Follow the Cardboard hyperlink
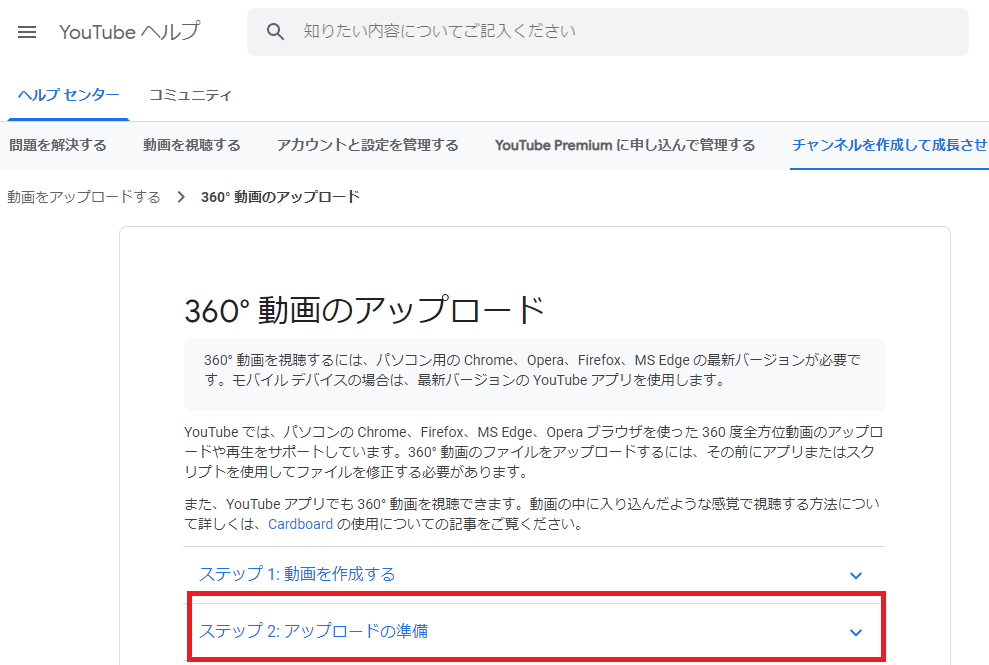Viewport: 989px width, 665px height. tap(300, 523)
